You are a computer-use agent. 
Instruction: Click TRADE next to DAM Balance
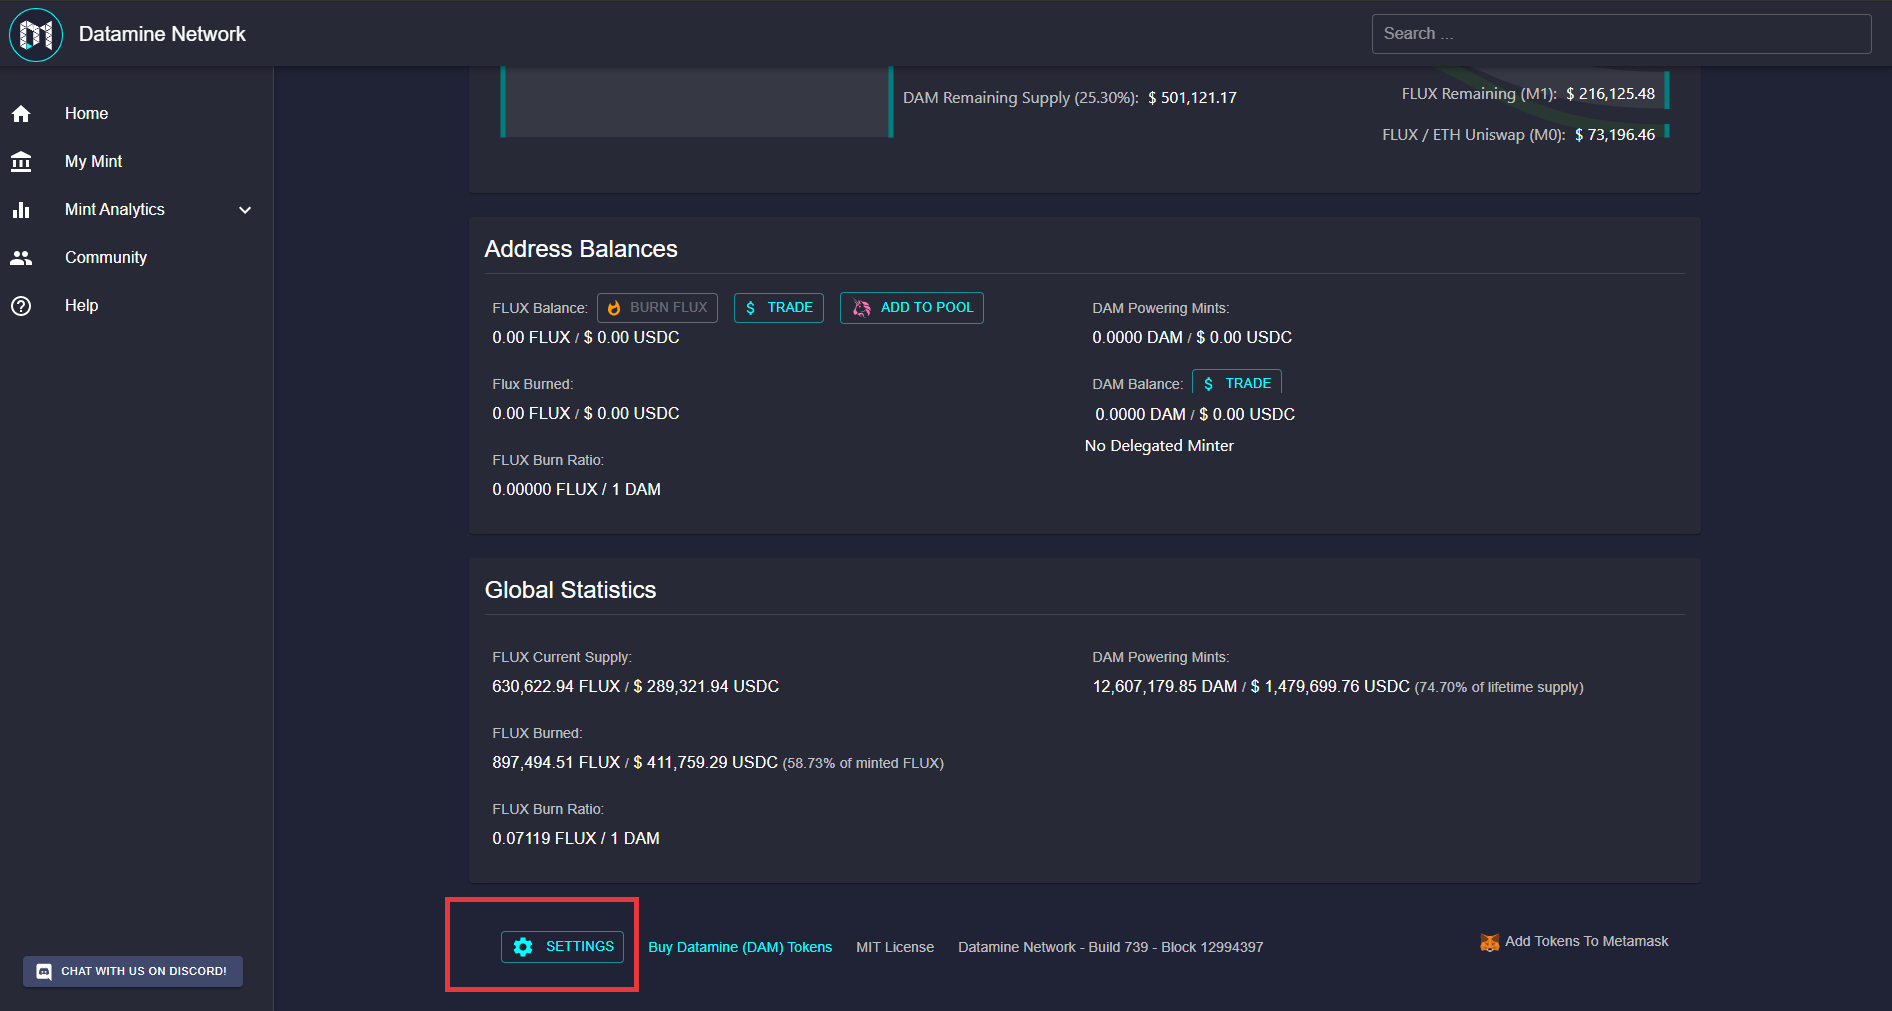click(1237, 383)
